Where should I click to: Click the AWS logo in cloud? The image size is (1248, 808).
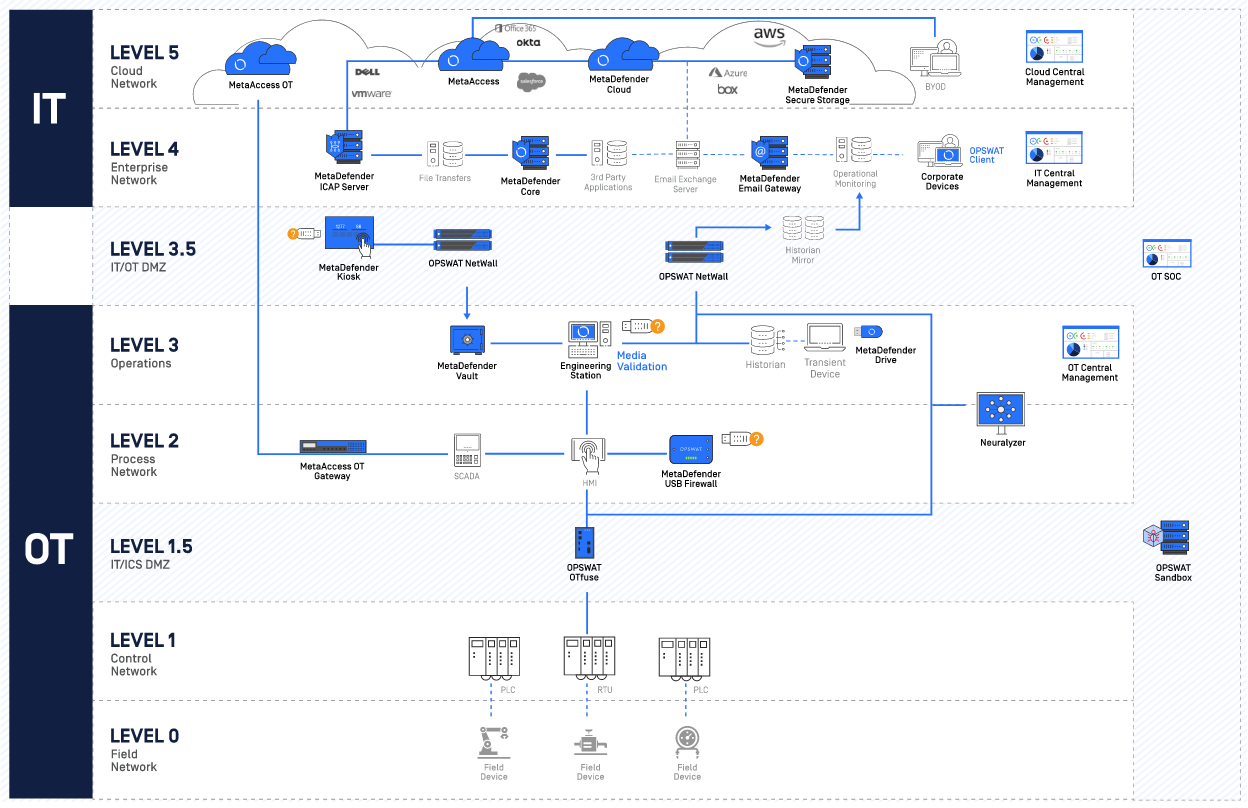769,35
